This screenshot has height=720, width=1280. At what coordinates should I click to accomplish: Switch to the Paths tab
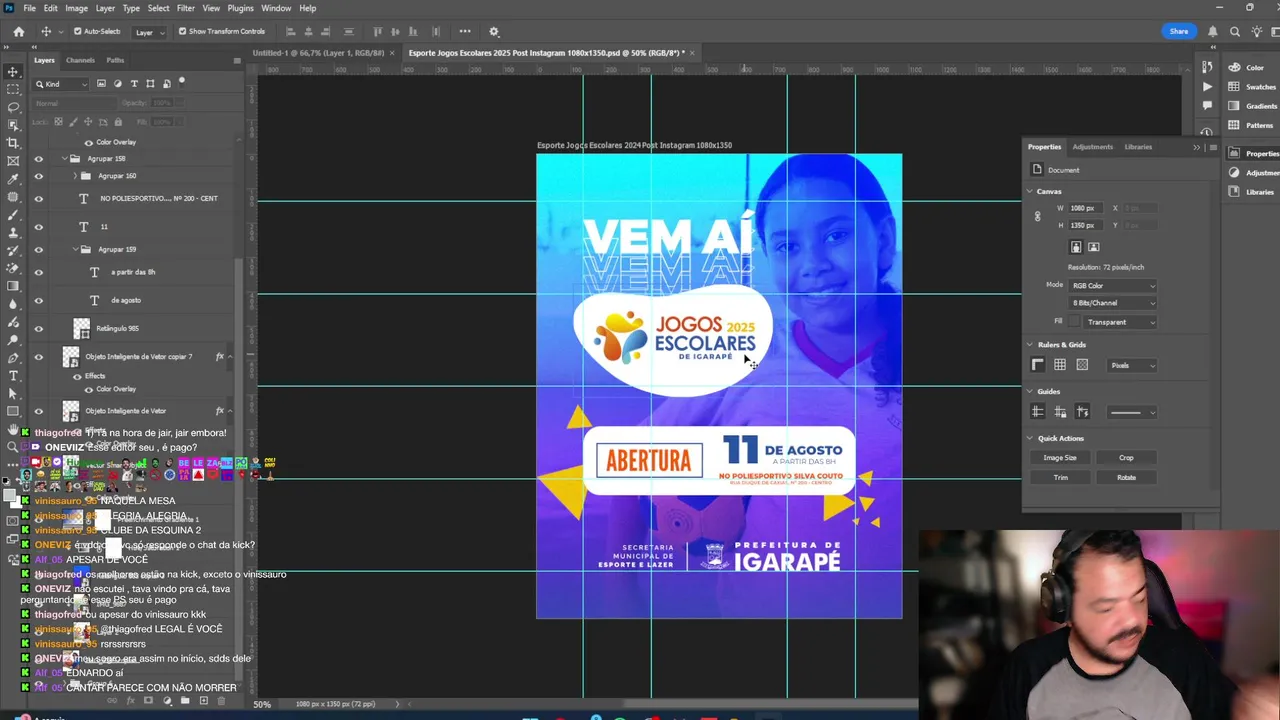[x=115, y=60]
